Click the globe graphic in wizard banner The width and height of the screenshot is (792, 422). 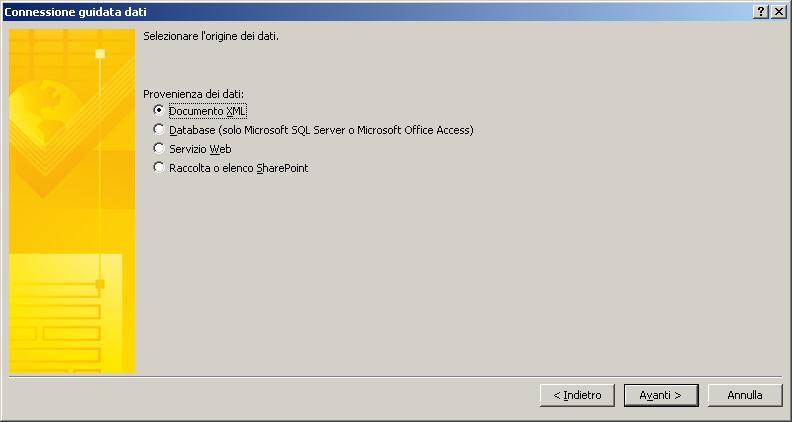[45, 114]
